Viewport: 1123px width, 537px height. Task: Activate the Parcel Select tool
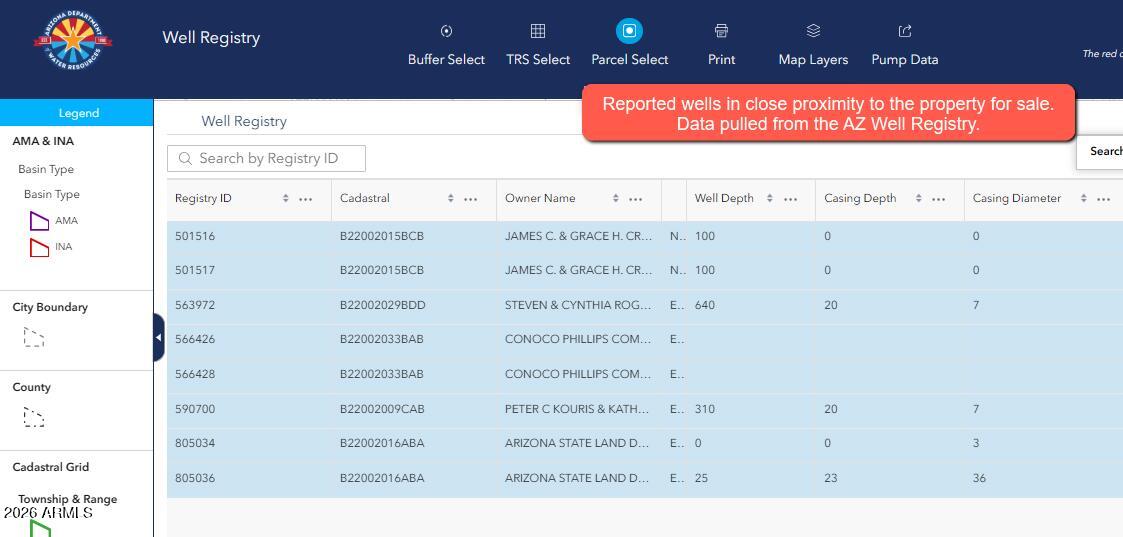click(x=630, y=31)
